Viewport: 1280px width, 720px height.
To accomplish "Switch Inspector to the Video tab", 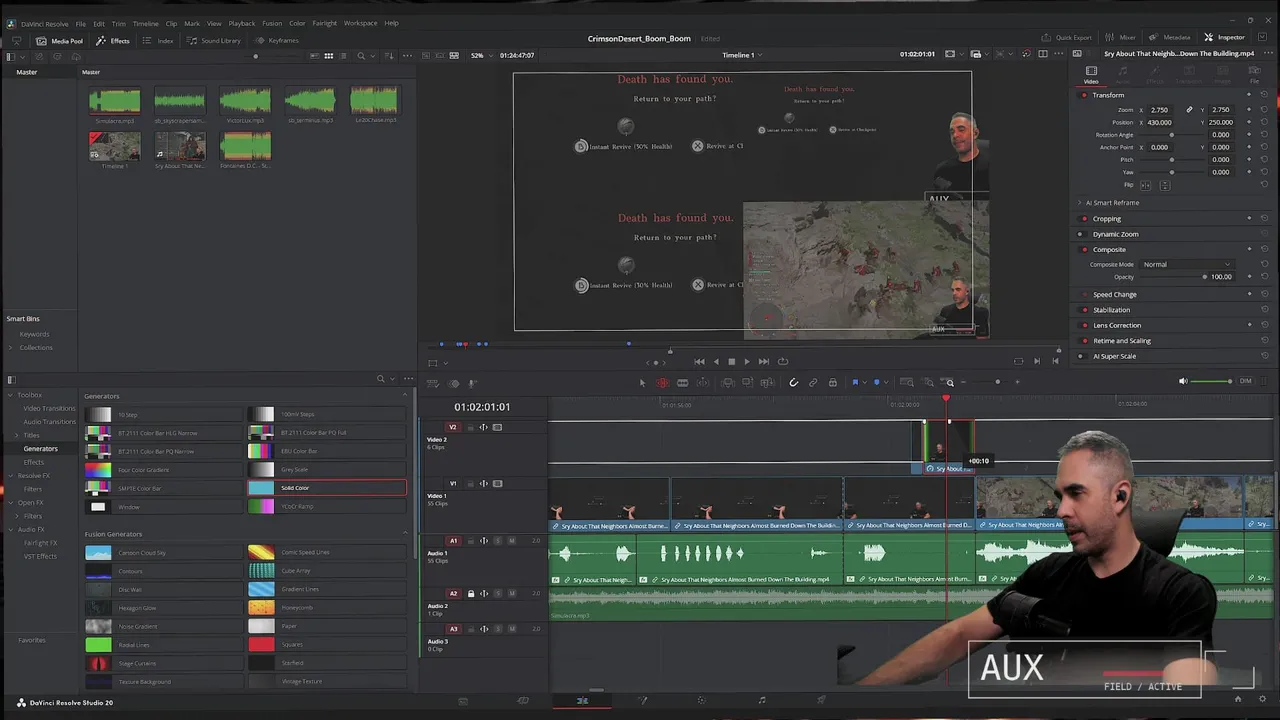I will pyautogui.click(x=1091, y=74).
